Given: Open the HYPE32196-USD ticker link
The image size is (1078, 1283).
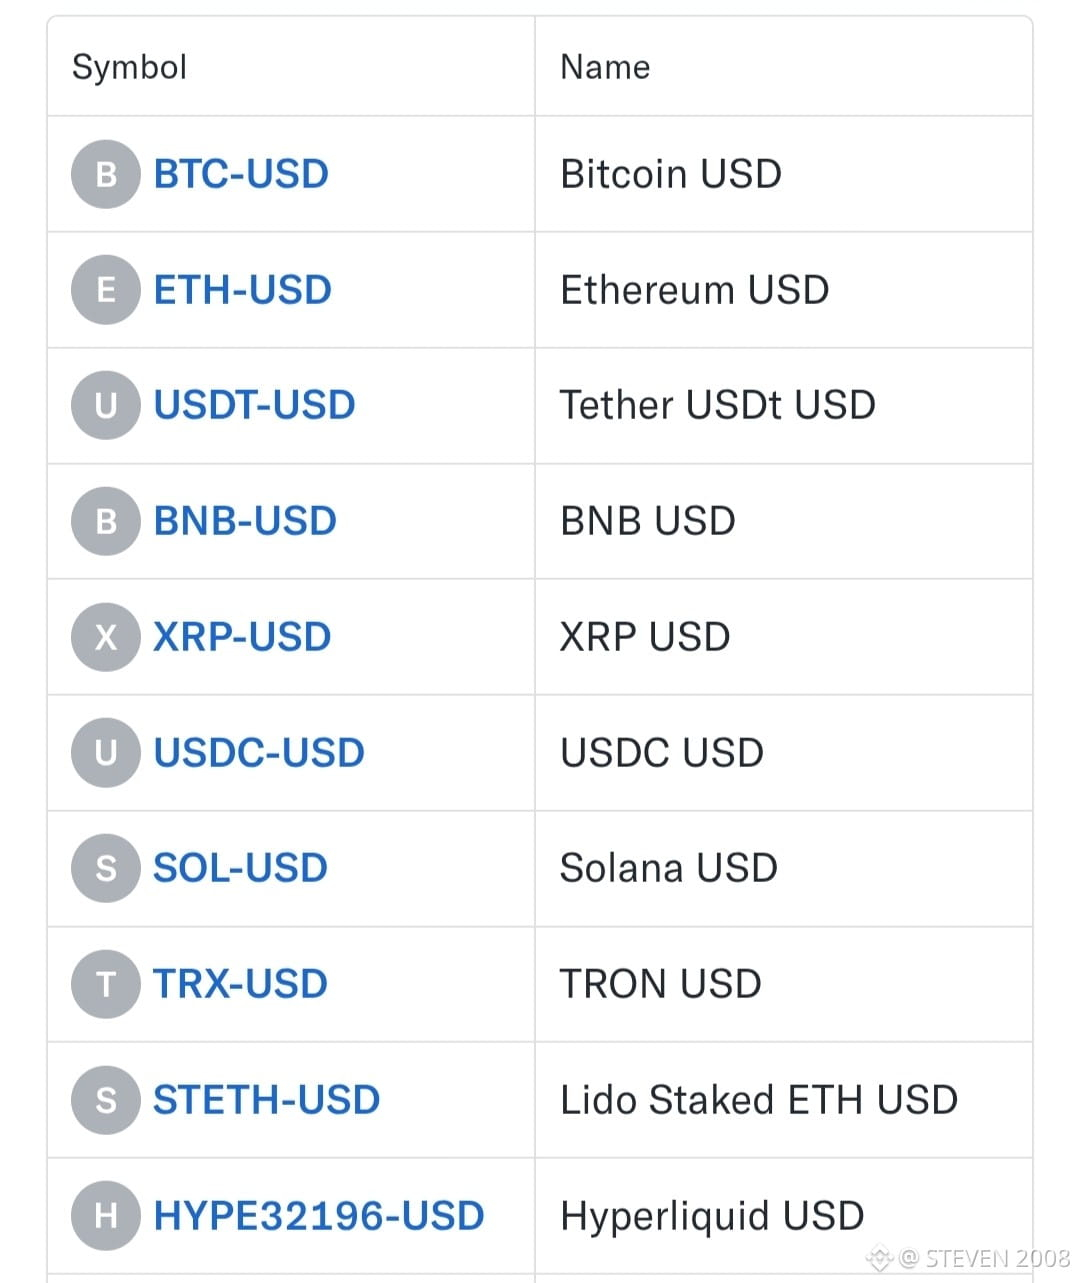Looking at the screenshot, I should coord(319,1216).
